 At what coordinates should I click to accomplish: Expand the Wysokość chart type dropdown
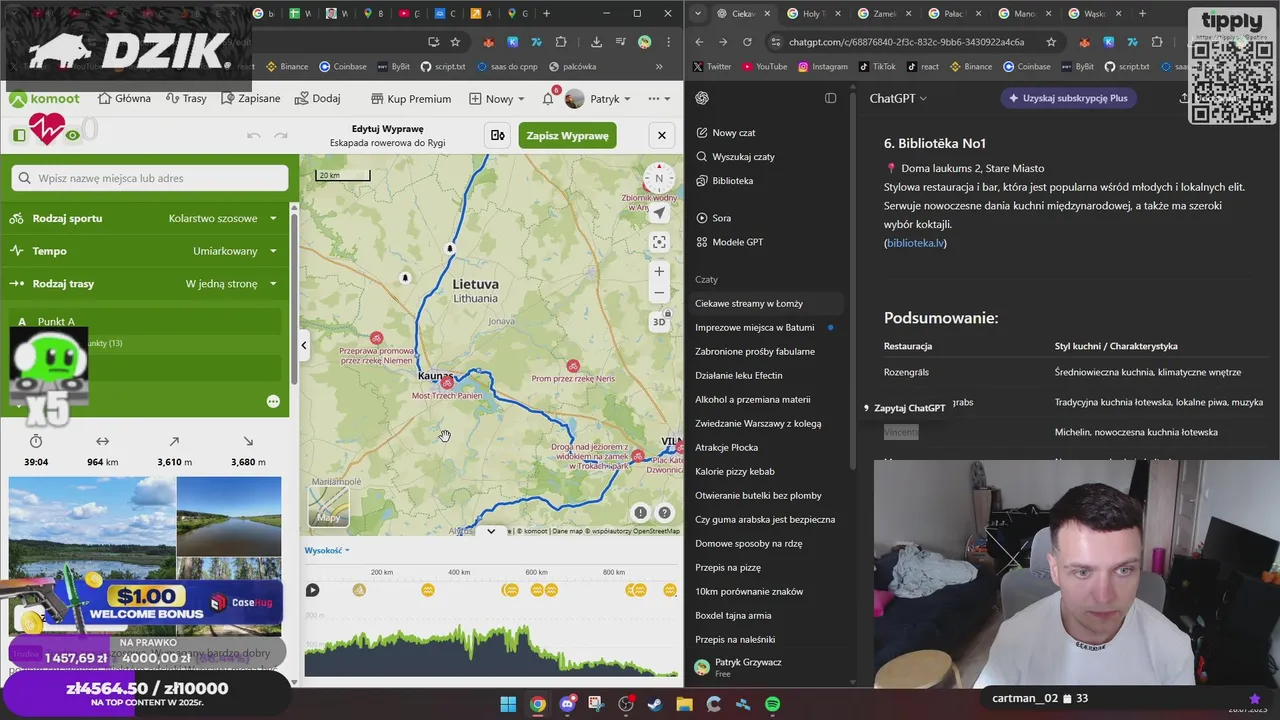click(327, 550)
